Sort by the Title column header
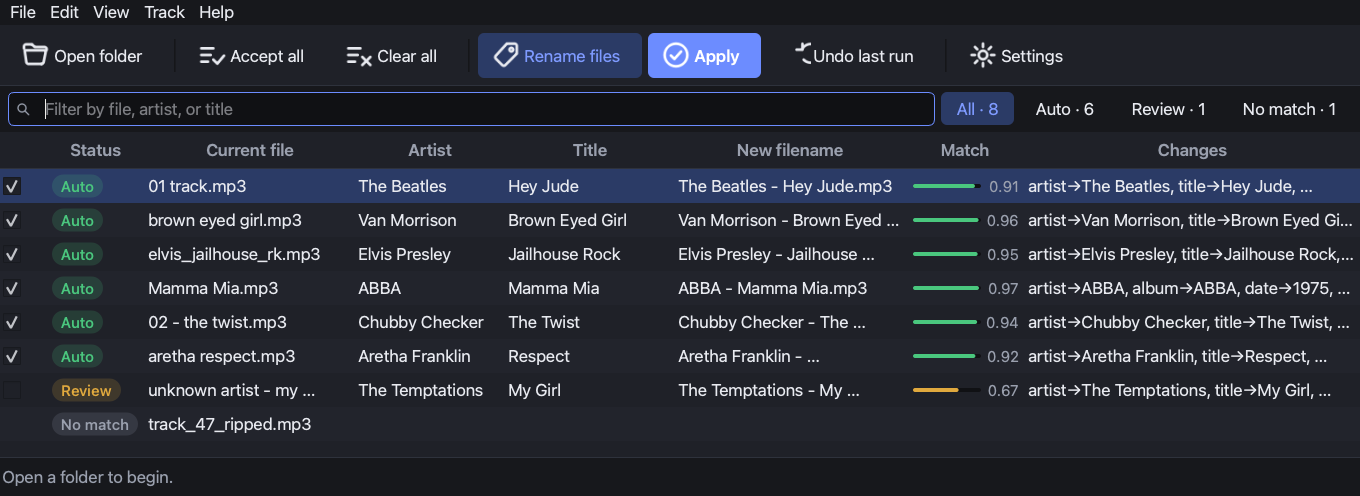 click(x=590, y=150)
